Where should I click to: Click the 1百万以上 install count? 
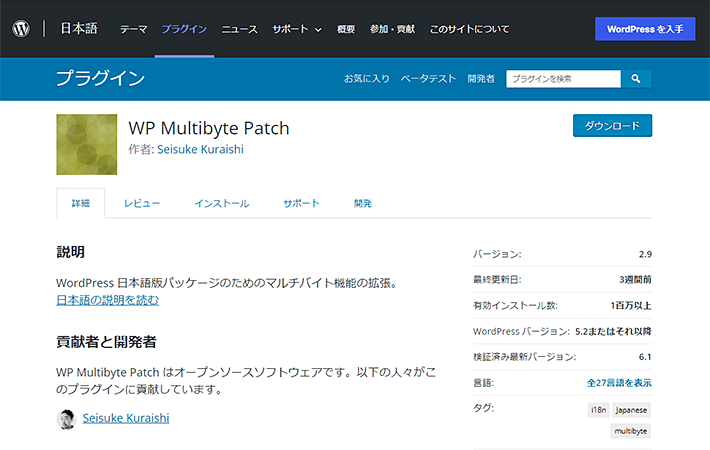(x=631, y=306)
